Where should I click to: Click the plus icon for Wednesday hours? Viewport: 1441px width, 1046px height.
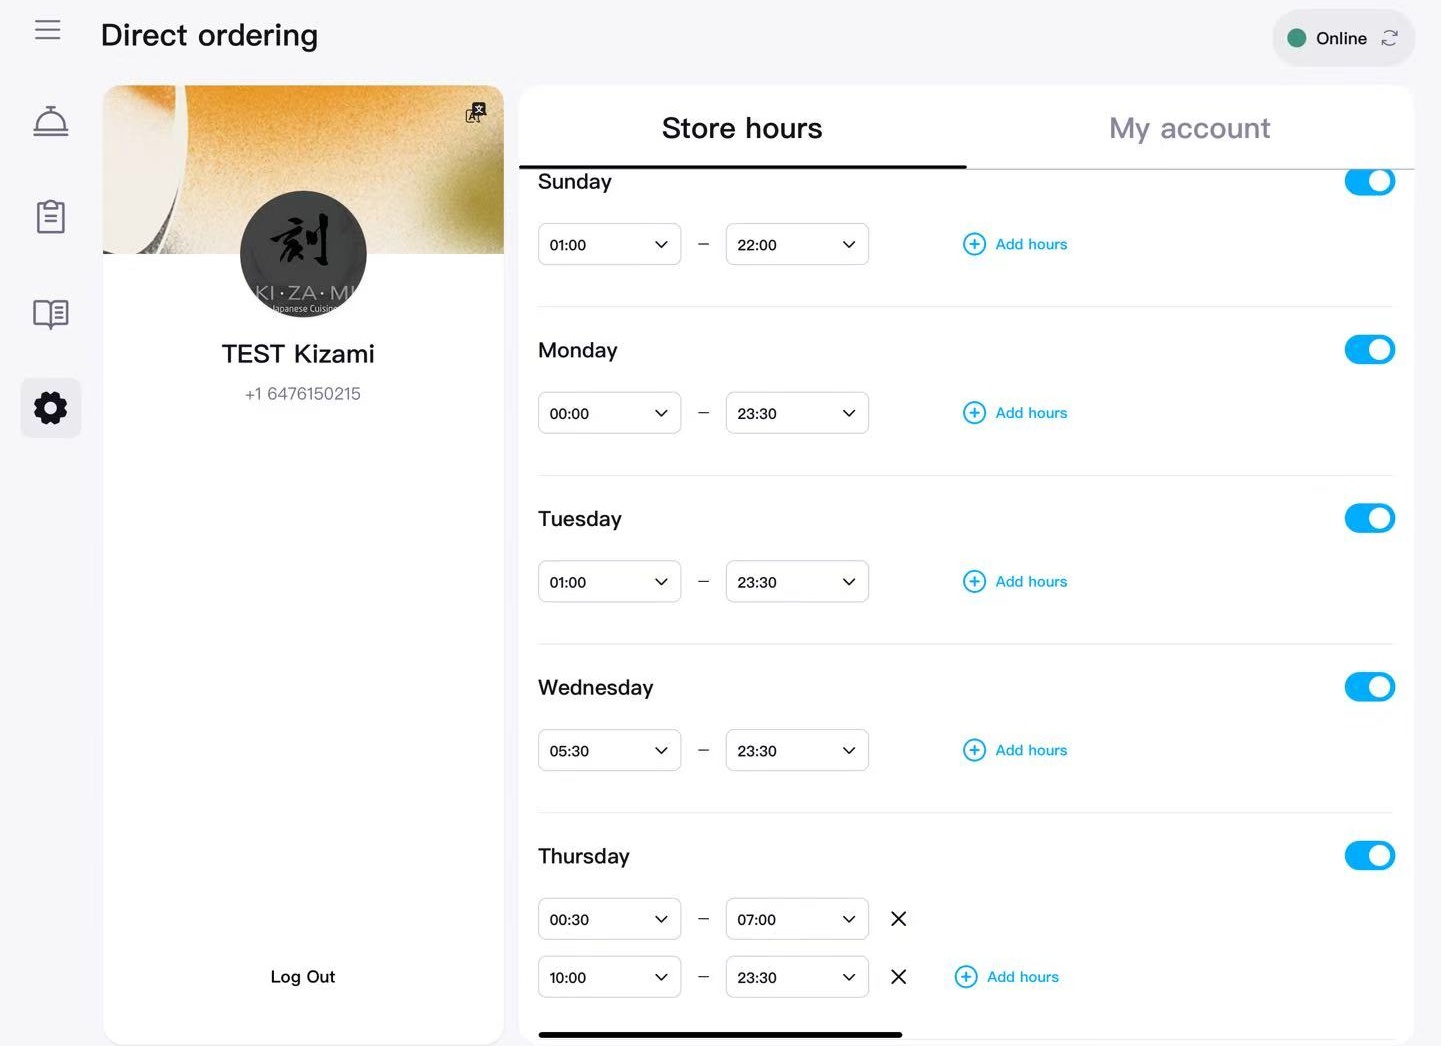coord(974,750)
